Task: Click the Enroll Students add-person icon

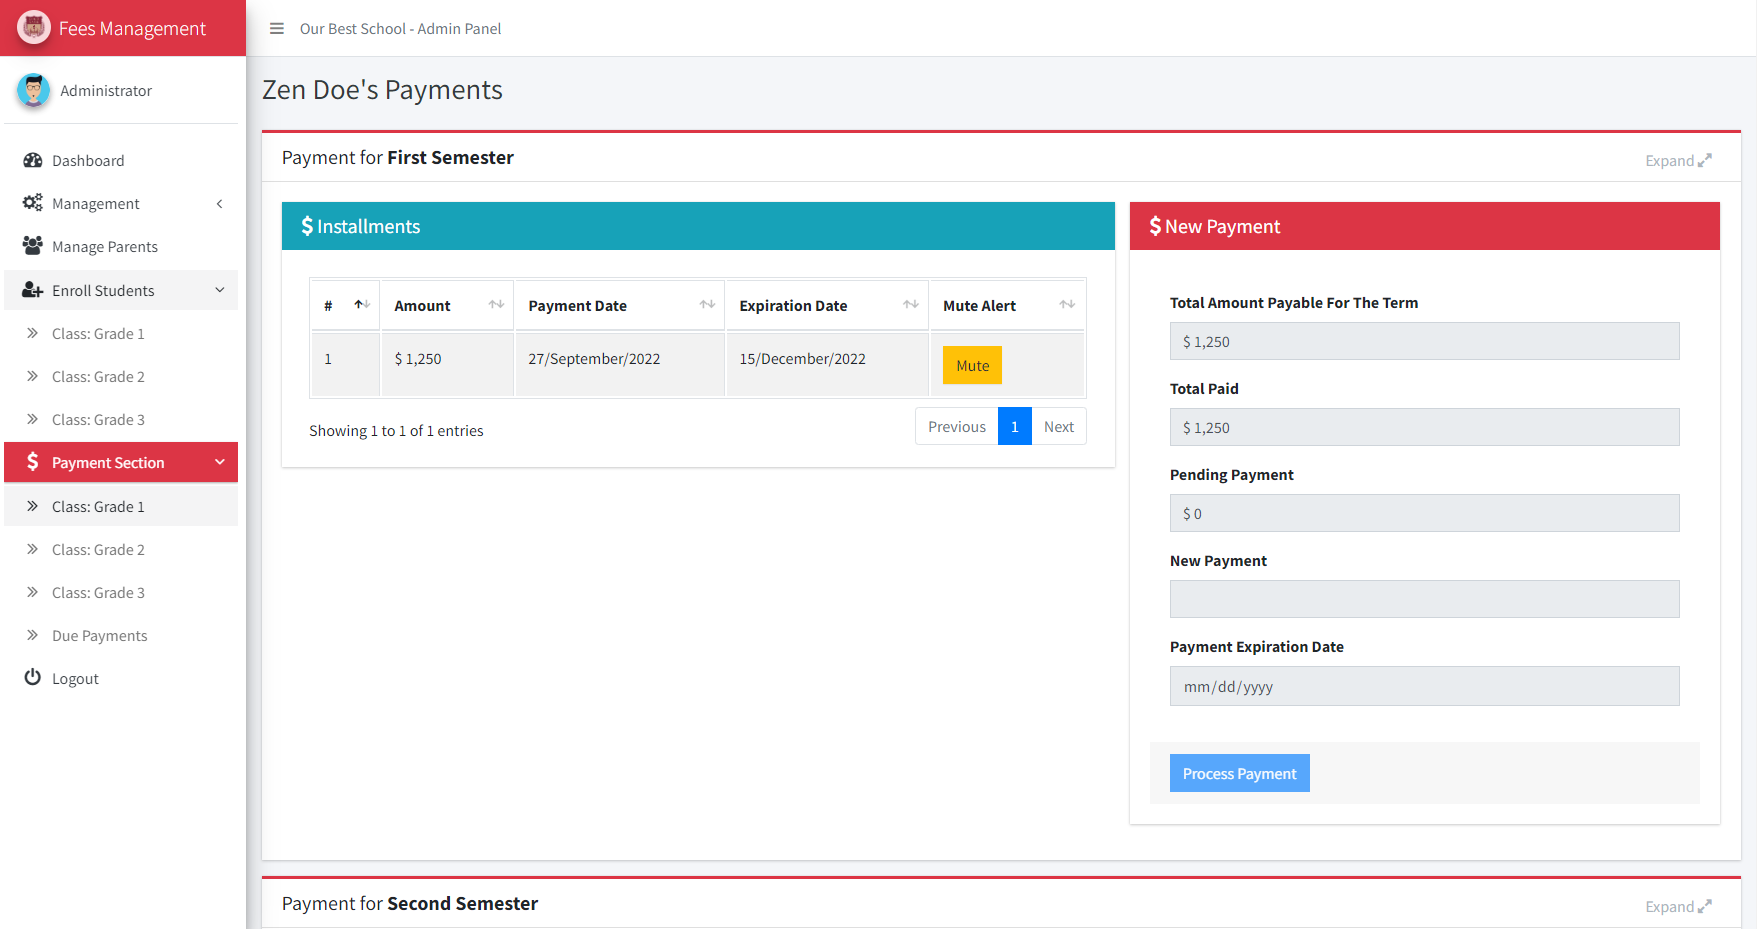Action: 32,290
